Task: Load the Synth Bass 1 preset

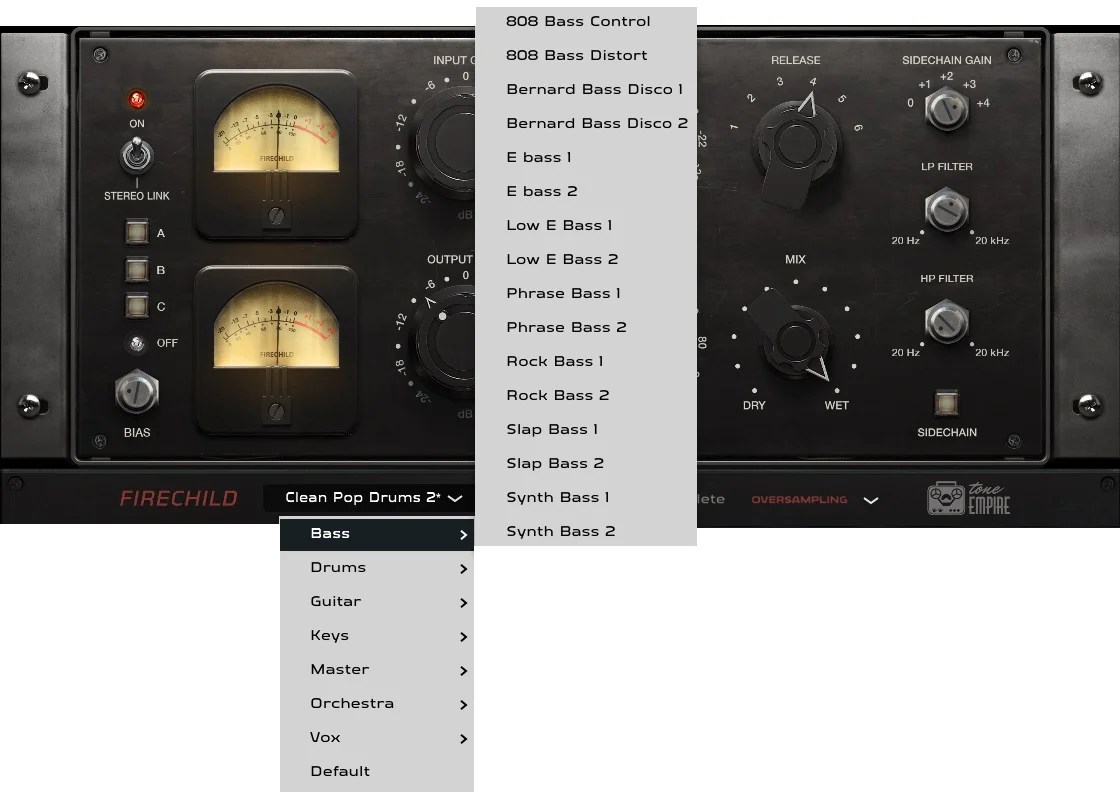Action: (586, 498)
